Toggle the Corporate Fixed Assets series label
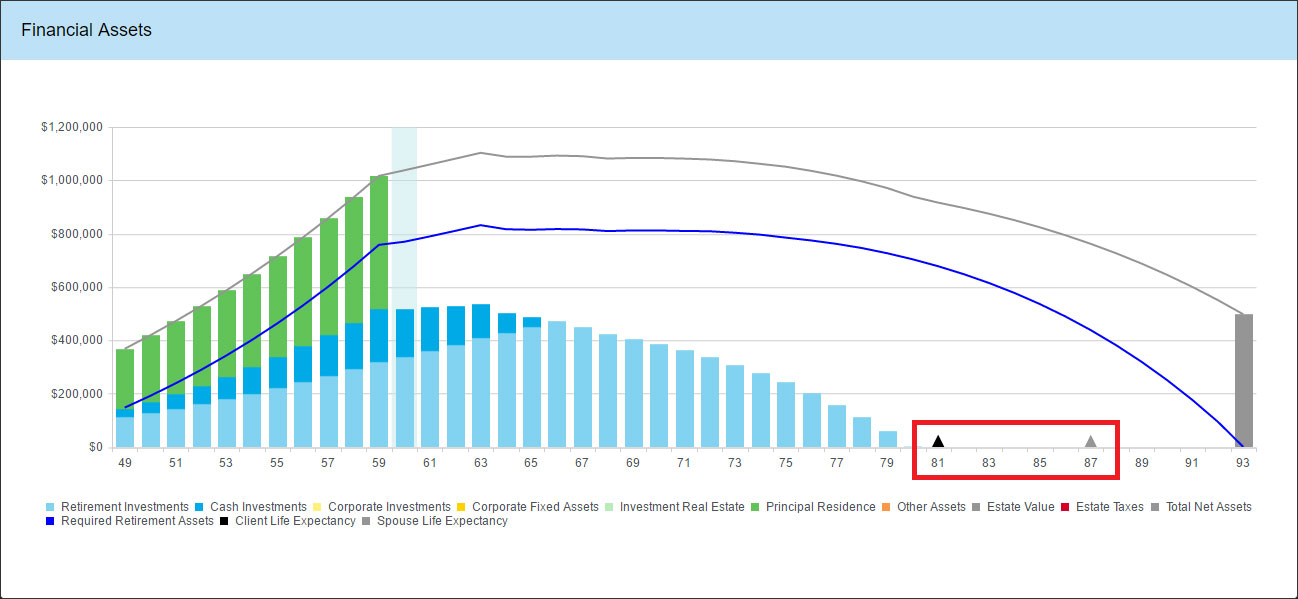Image resolution: width=1298 pixels, height=599 pixels. [x=535, y=507]
